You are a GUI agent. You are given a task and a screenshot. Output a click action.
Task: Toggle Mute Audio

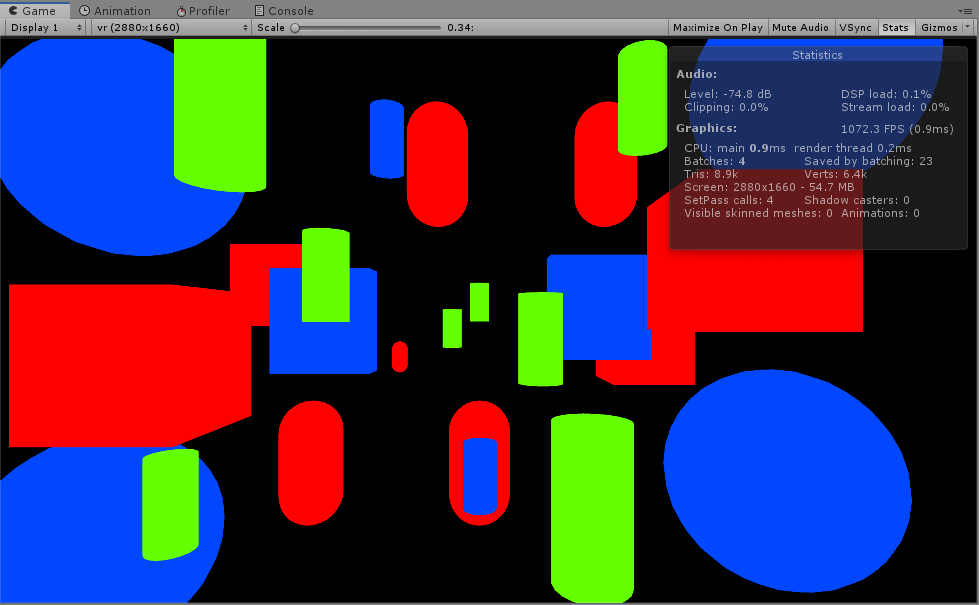[x=800, y=27]
